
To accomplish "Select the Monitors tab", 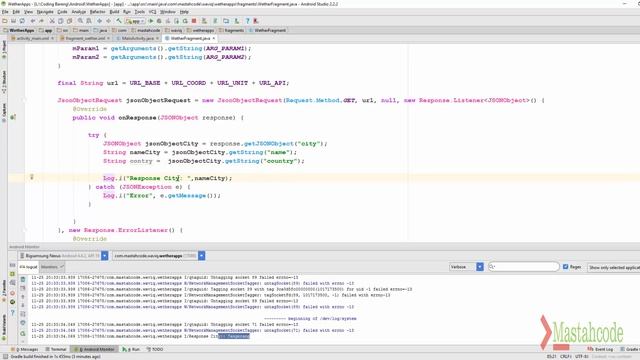I will [52, 267].
